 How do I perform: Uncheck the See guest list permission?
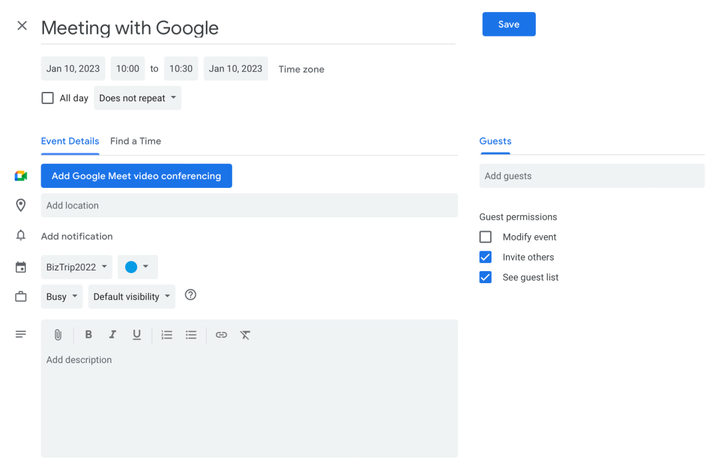tap(485, 277)
